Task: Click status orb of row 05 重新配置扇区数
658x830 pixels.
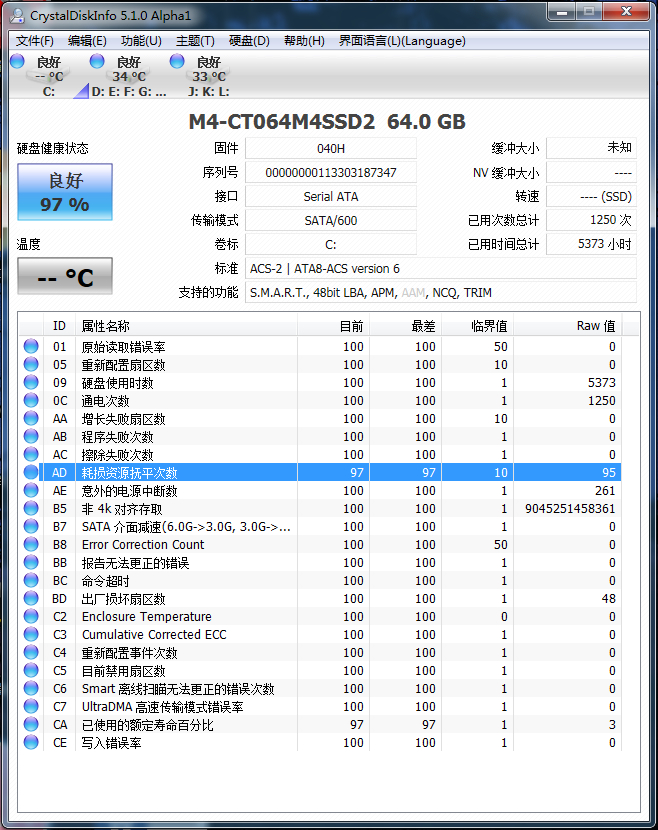Action: coord(31,364)
